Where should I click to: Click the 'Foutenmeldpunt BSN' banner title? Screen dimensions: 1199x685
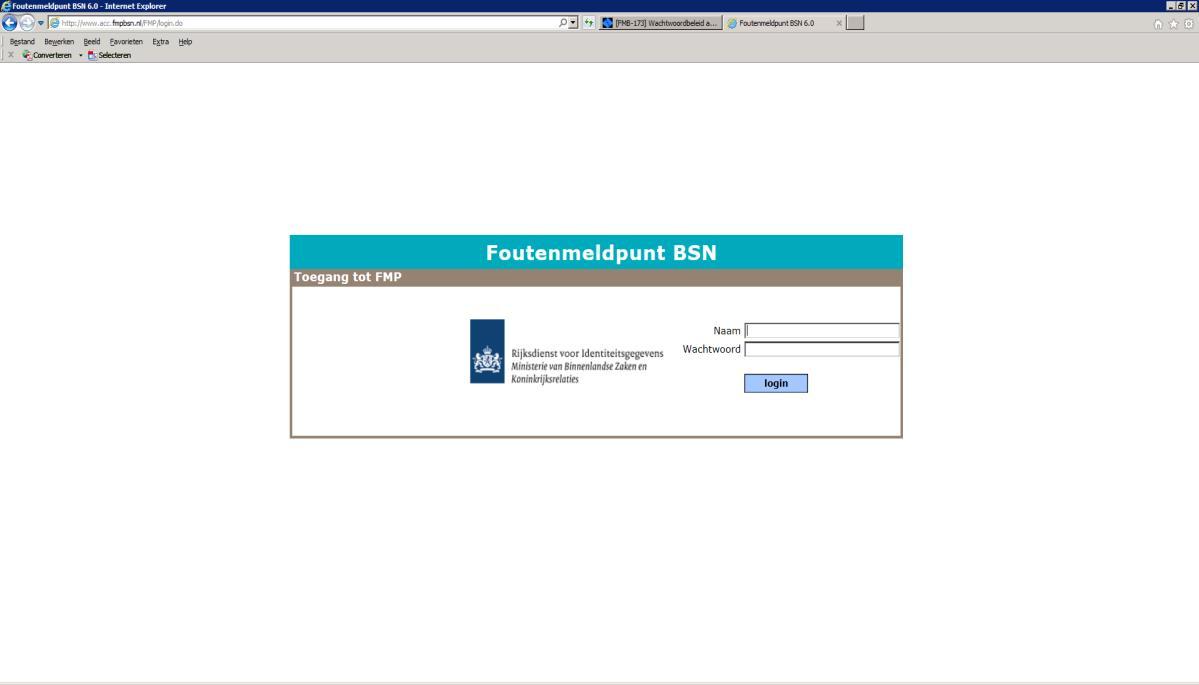tap(601, 253)
